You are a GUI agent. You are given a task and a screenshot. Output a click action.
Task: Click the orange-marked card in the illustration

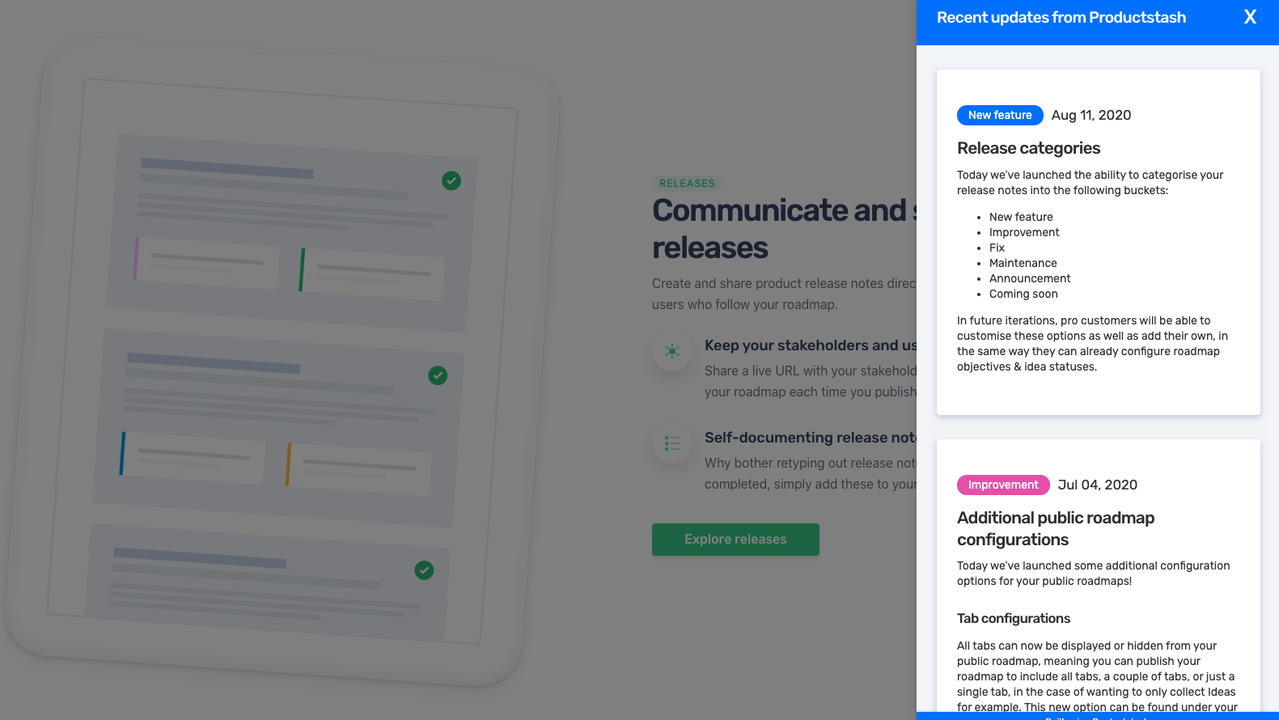pyautogui.click(x=358, y=468)
